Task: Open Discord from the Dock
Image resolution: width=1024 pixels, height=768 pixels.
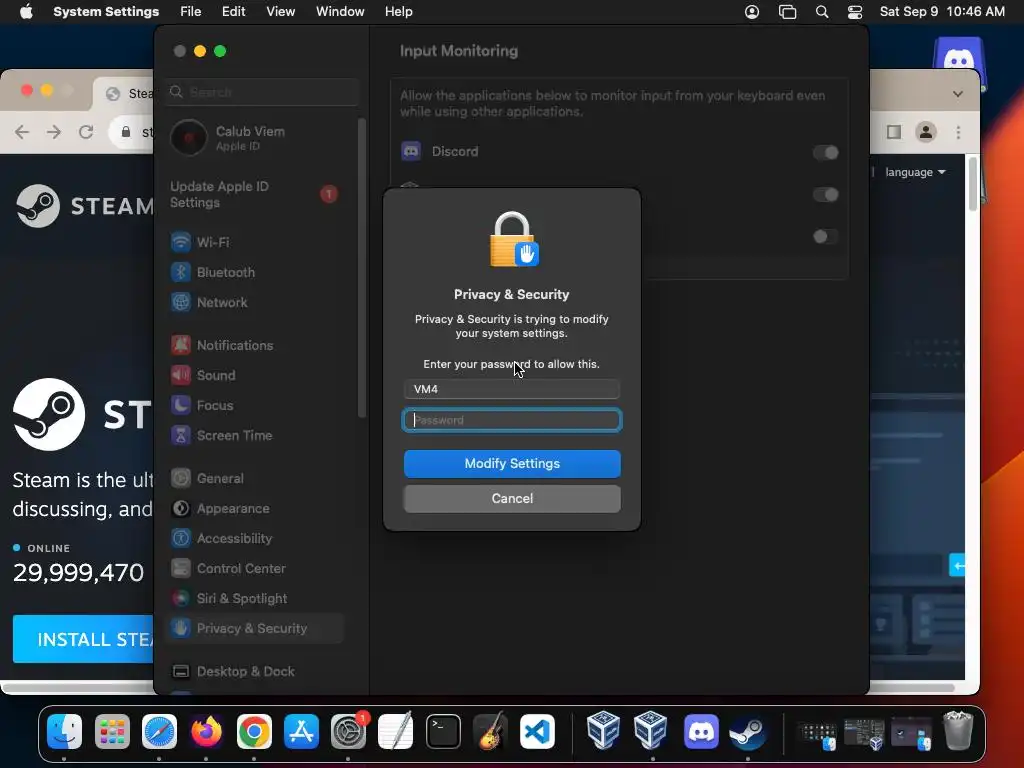Action: click(x=701, y=731)
